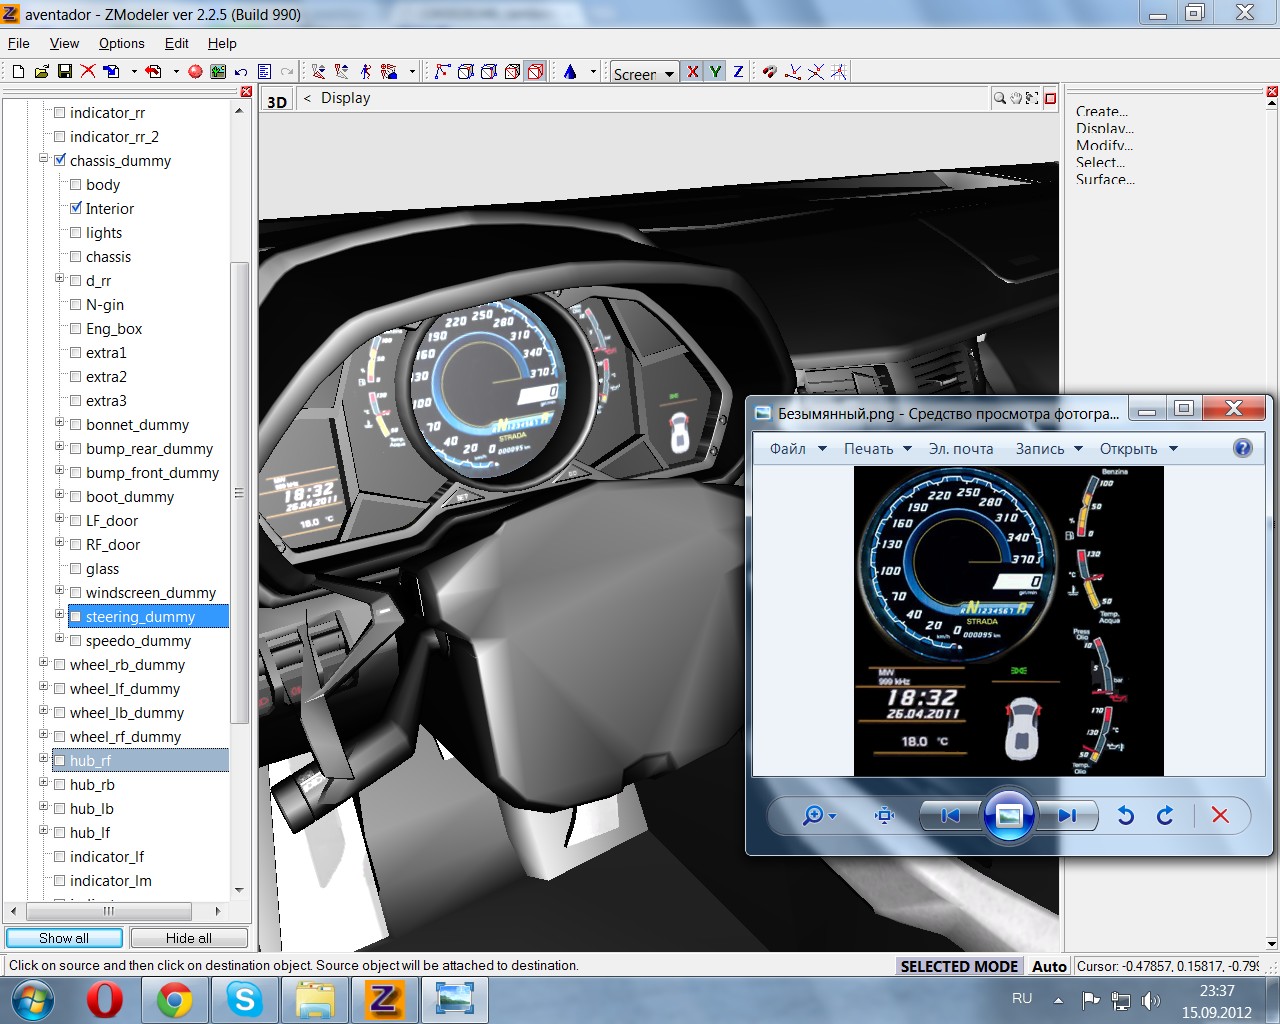Check the body visibility checkbox
This screenshot has width=1280, height=1024.
click(76, 184)
